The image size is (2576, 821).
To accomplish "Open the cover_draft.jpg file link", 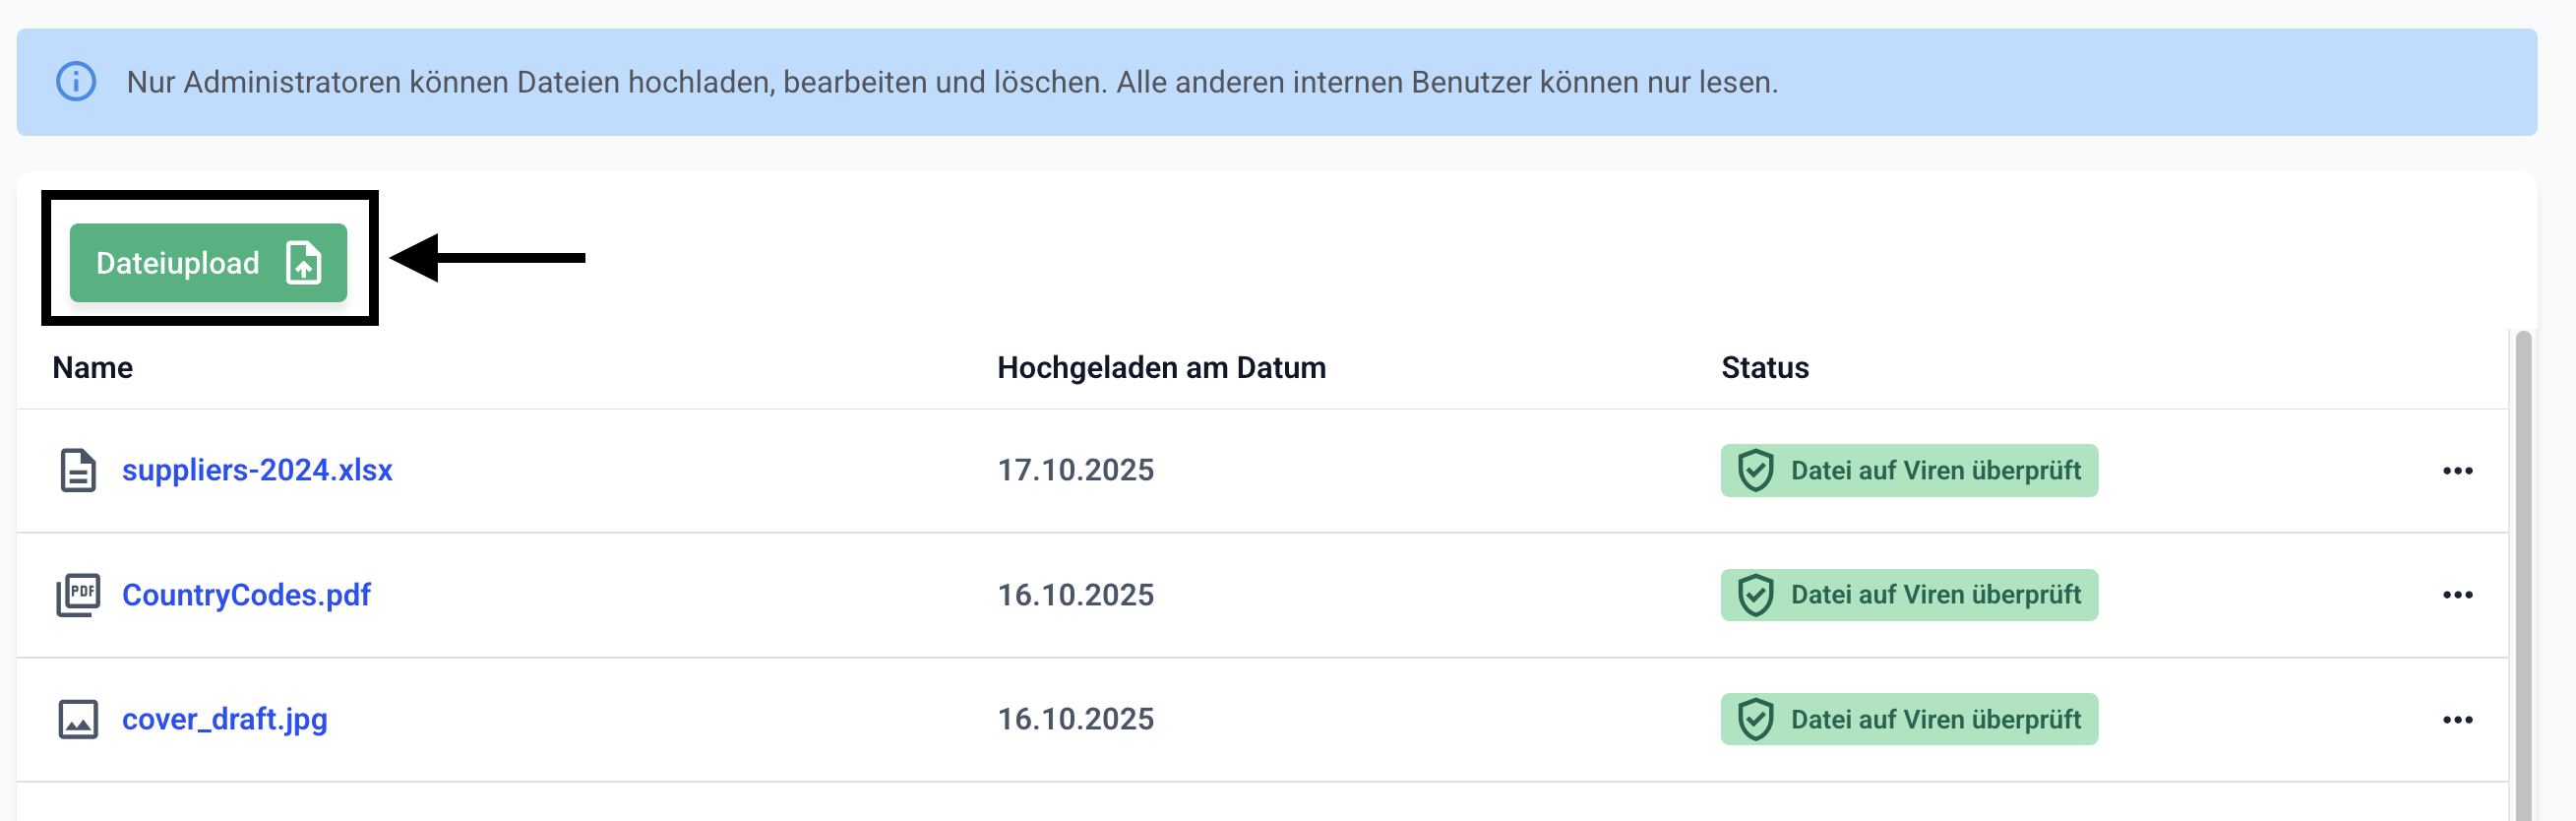I will pyautogui.click(x=225, y=719).
